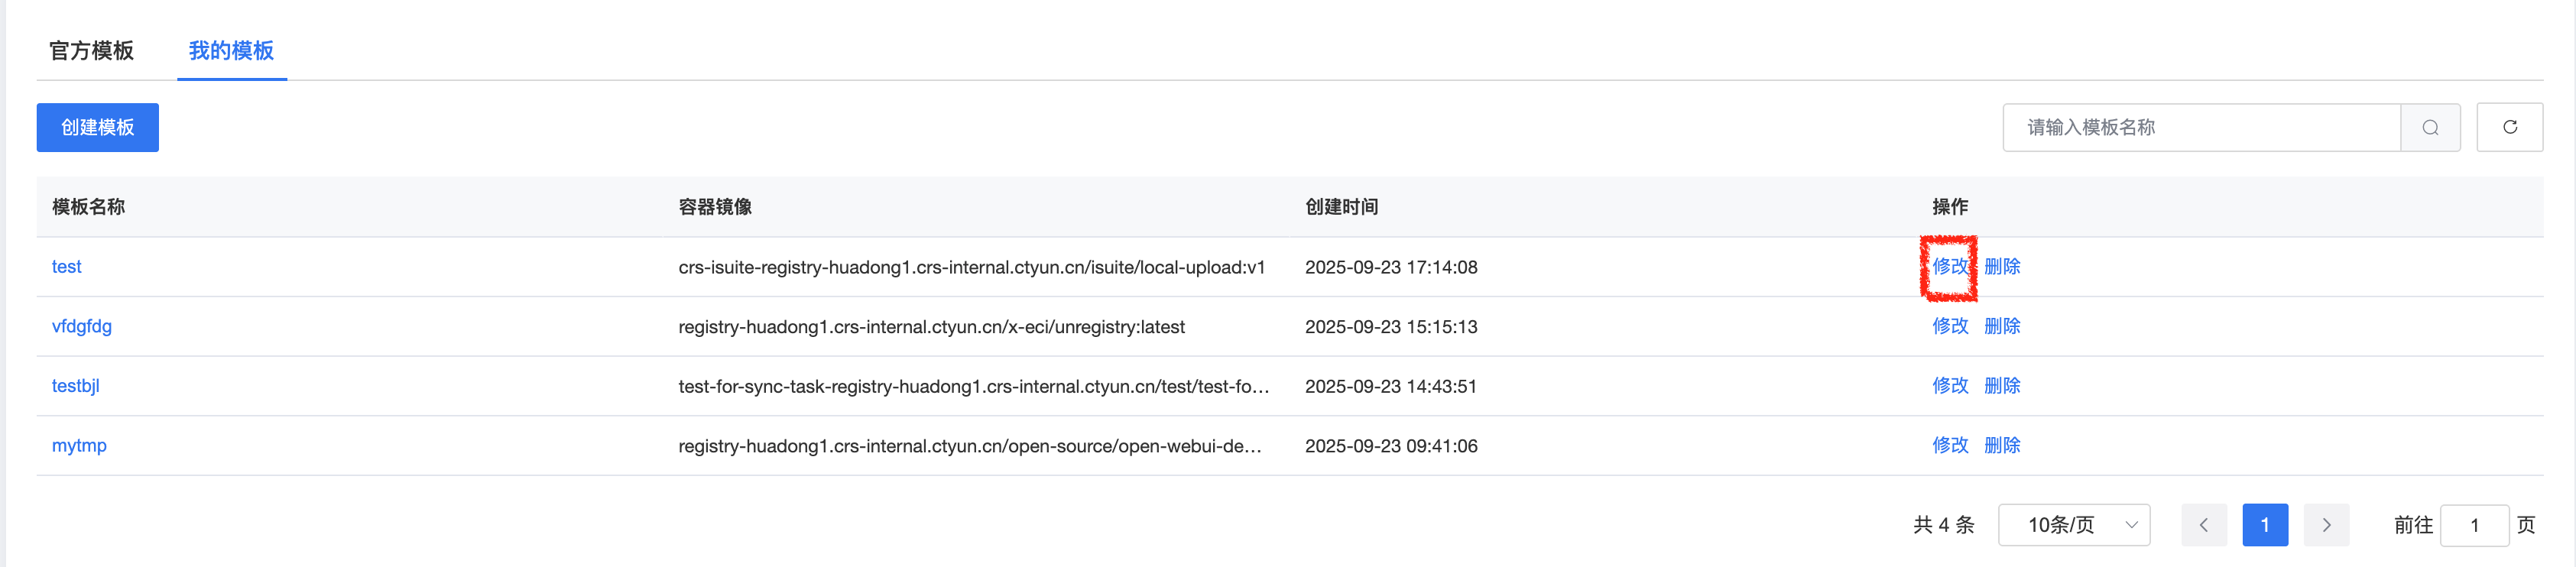Select page 1 in pagination

point(2265,525)
